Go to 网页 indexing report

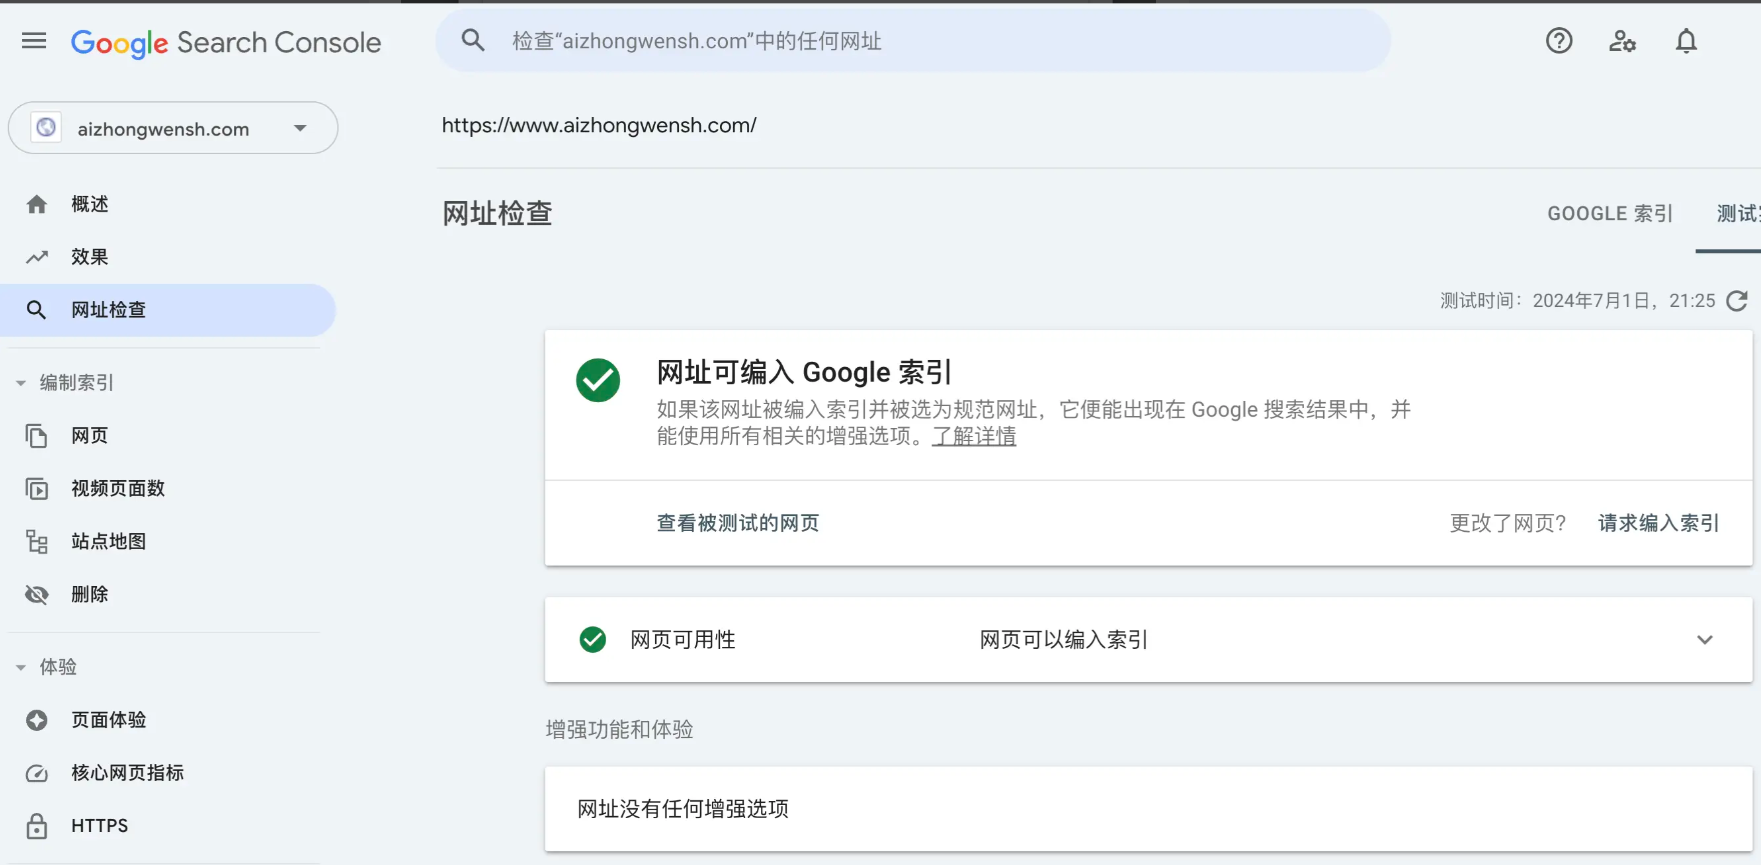(90, 436)
